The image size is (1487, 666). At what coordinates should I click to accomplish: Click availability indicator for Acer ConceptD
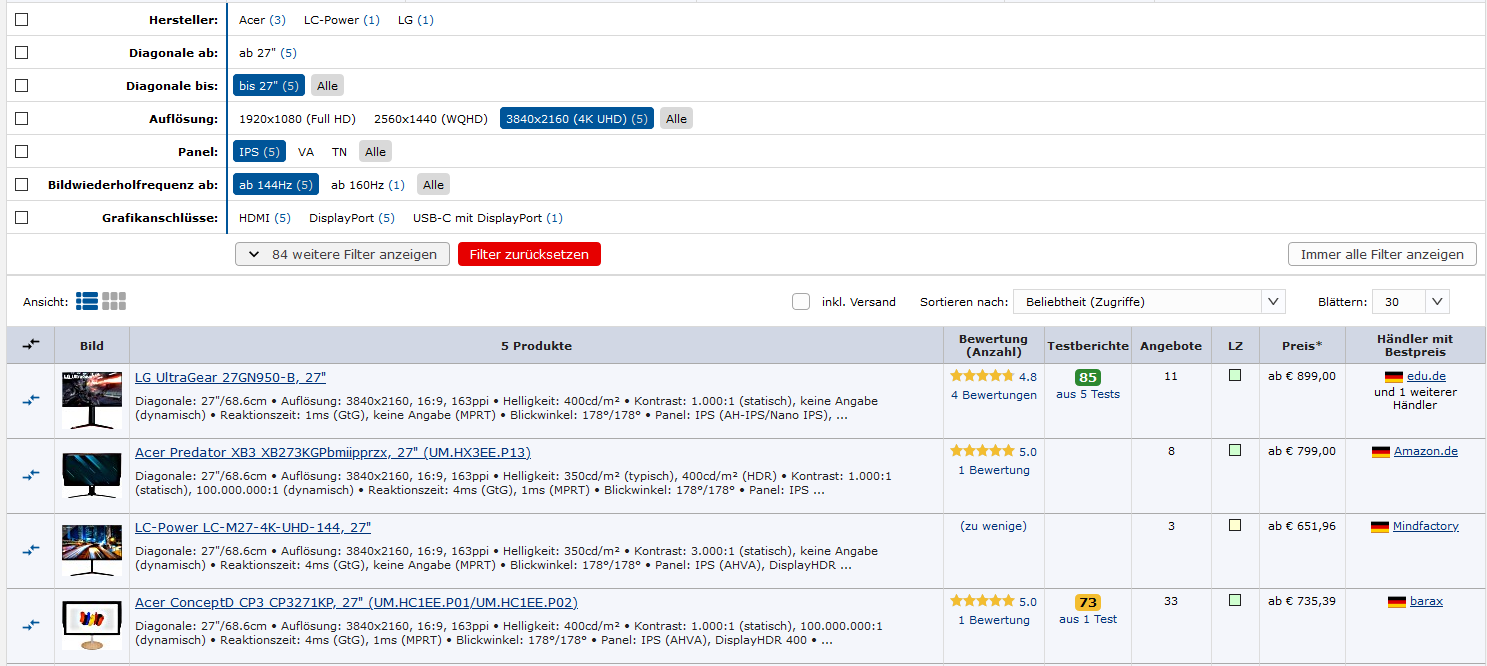click(1235, 601)
